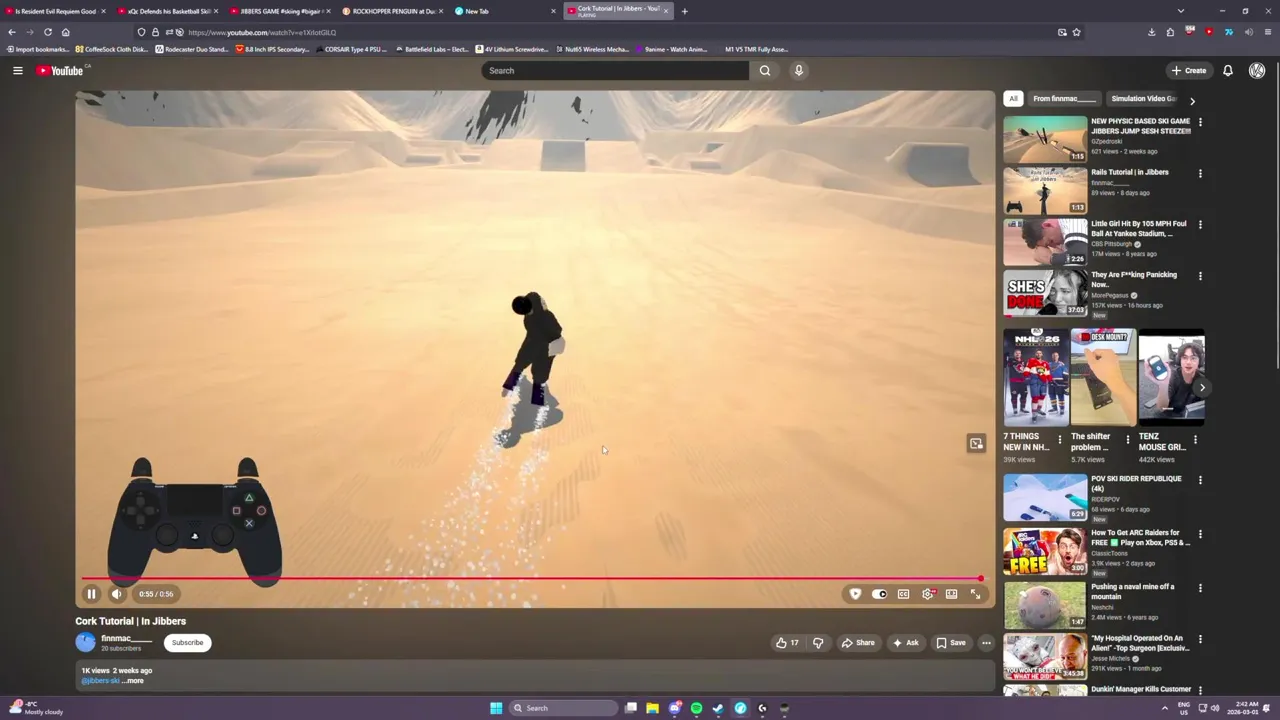
Task: Open options for Rails Tutorial video
Action: point(1200,173)
